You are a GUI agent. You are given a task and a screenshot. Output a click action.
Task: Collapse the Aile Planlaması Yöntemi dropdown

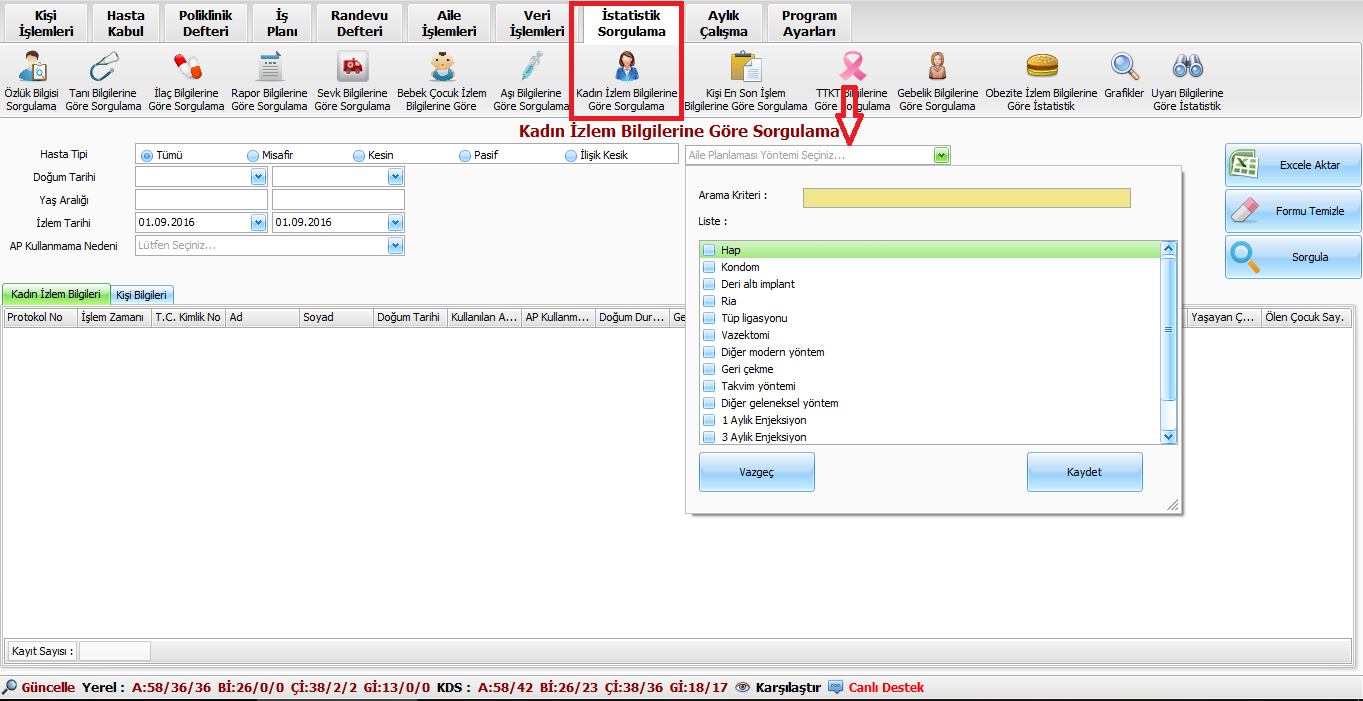pos(940,155)
